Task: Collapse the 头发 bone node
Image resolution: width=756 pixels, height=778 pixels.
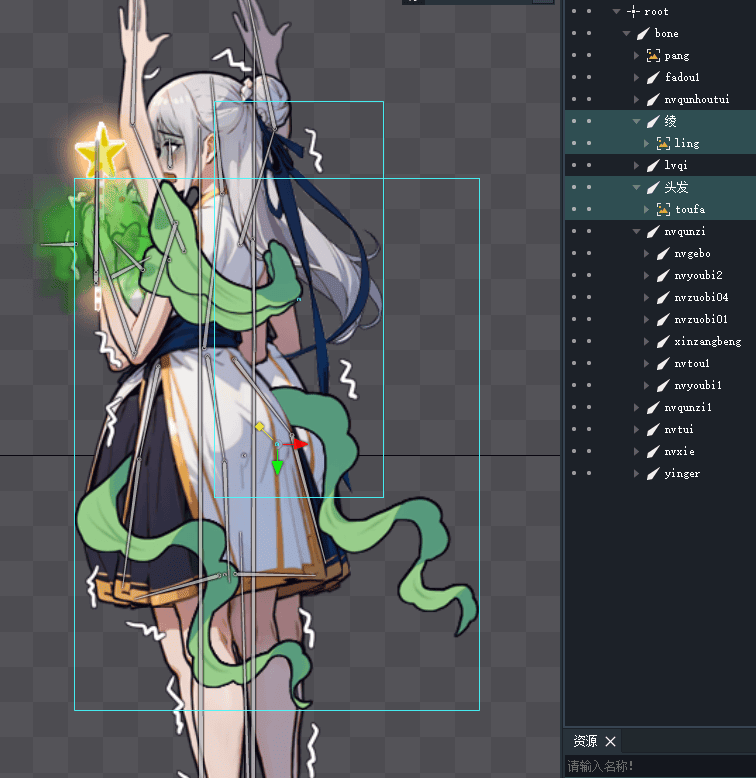Action: tap(637, 188)
